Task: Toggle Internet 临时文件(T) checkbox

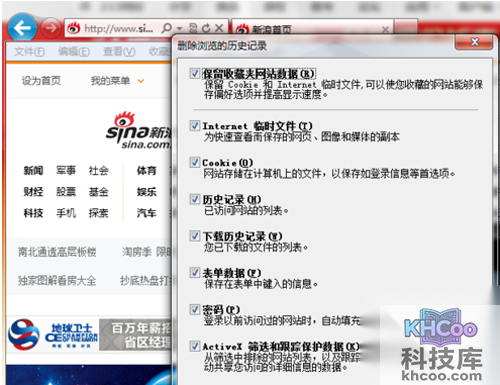Action: [194, 126]
